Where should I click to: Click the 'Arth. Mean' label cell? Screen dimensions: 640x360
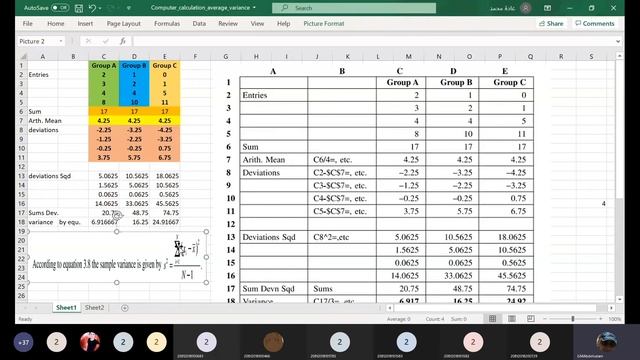[44, 121]
